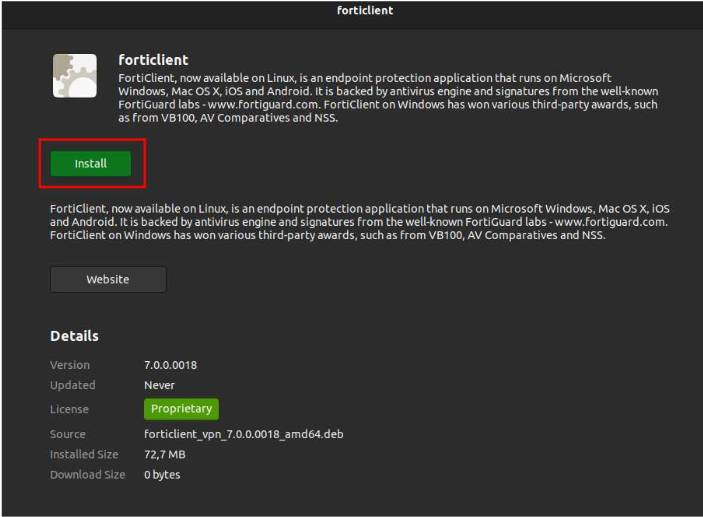
Task: Click the summary description beside the app icon
Action: 388,98
